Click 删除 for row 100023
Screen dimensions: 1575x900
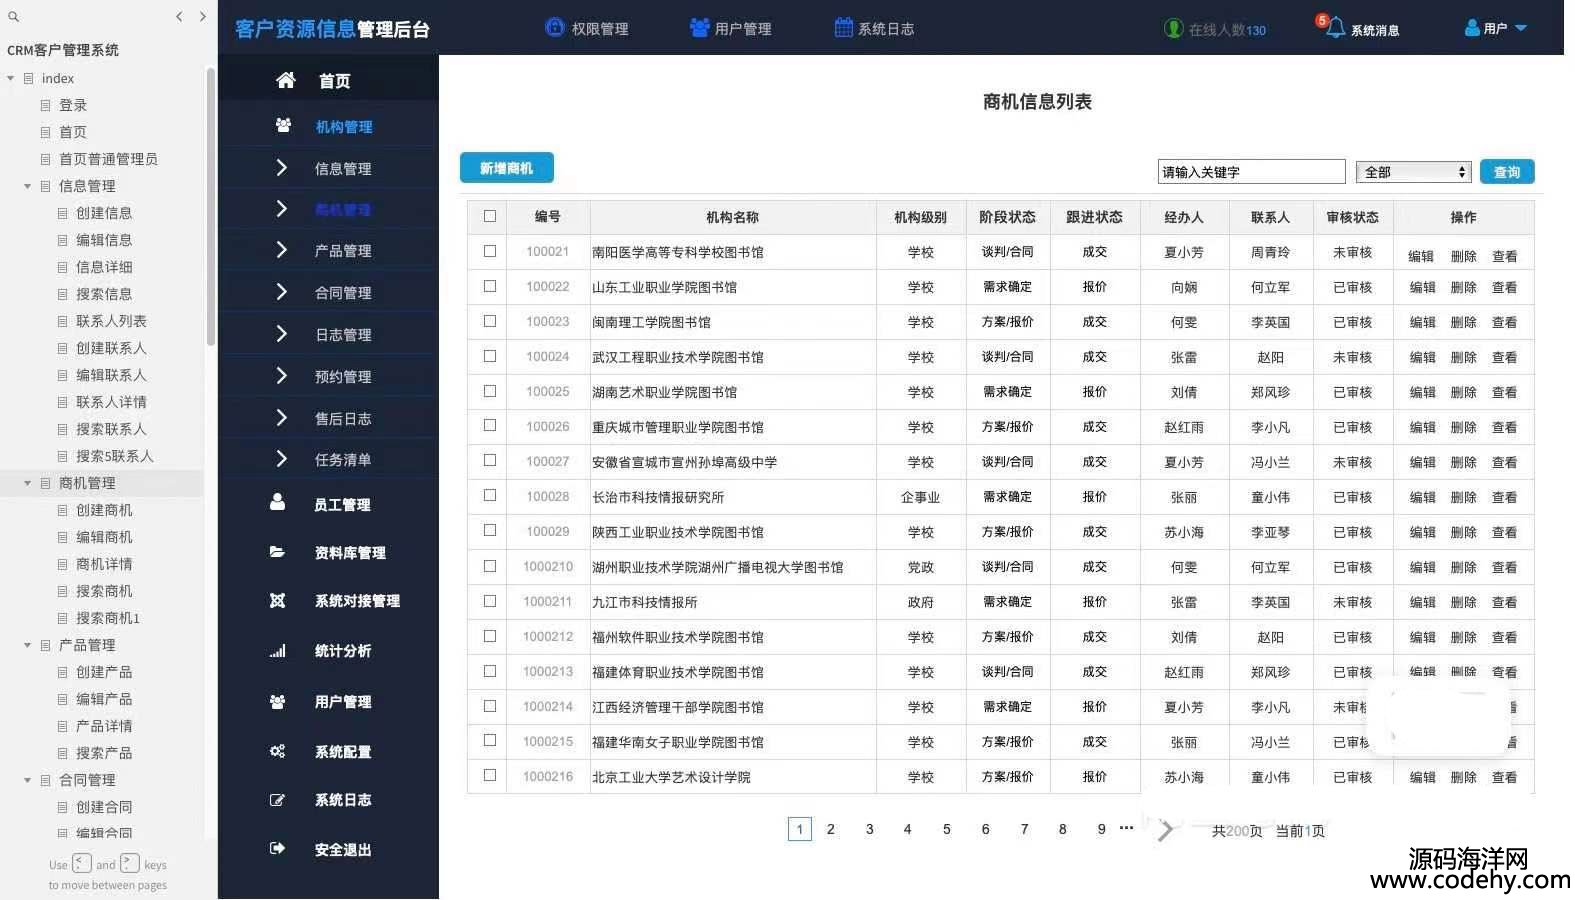[x=1463, y=322]
